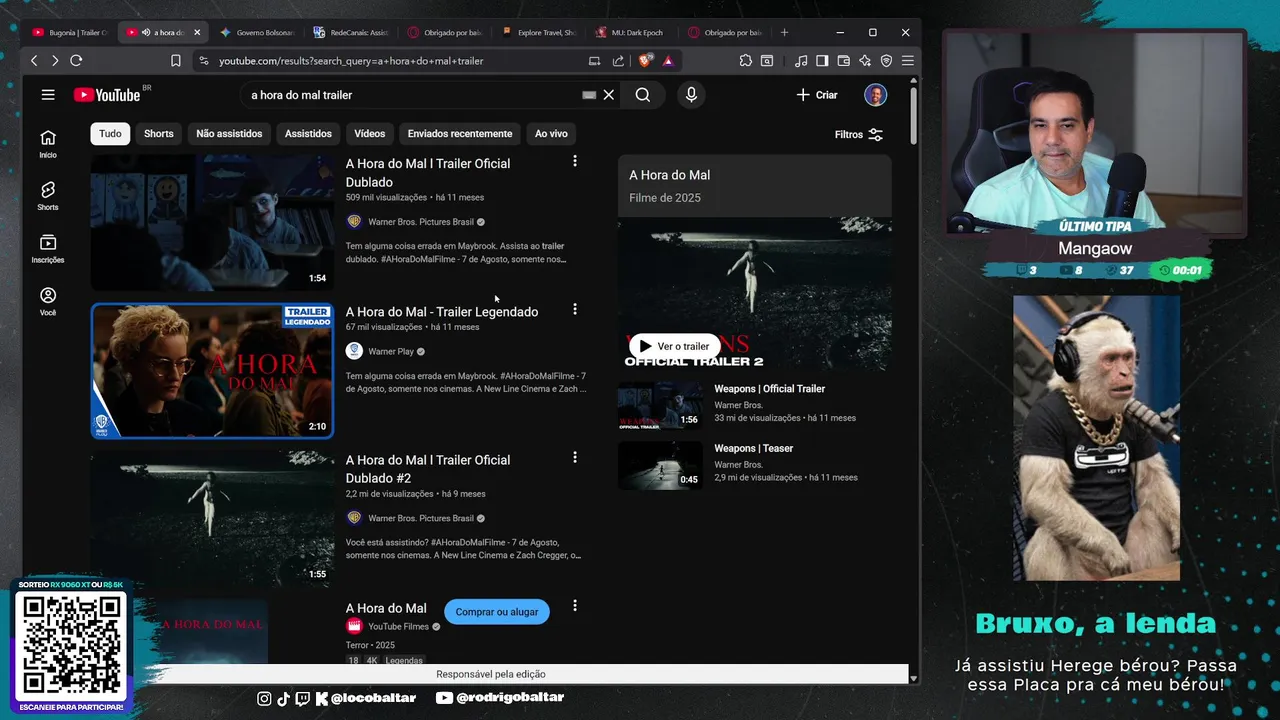
Task: Switch to the RedeCanais browser tab
Action: click(350, 32)
